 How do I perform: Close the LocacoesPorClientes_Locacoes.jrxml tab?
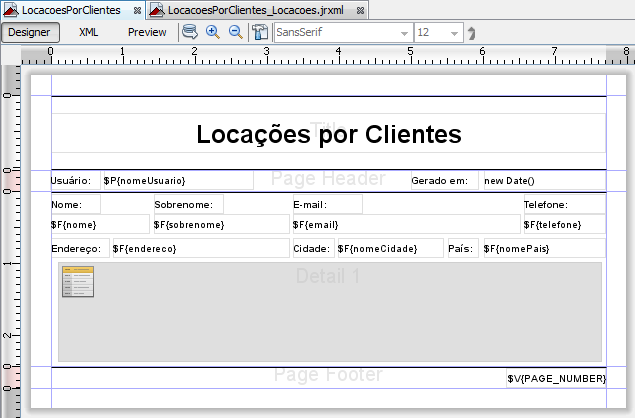click(360, 9)
